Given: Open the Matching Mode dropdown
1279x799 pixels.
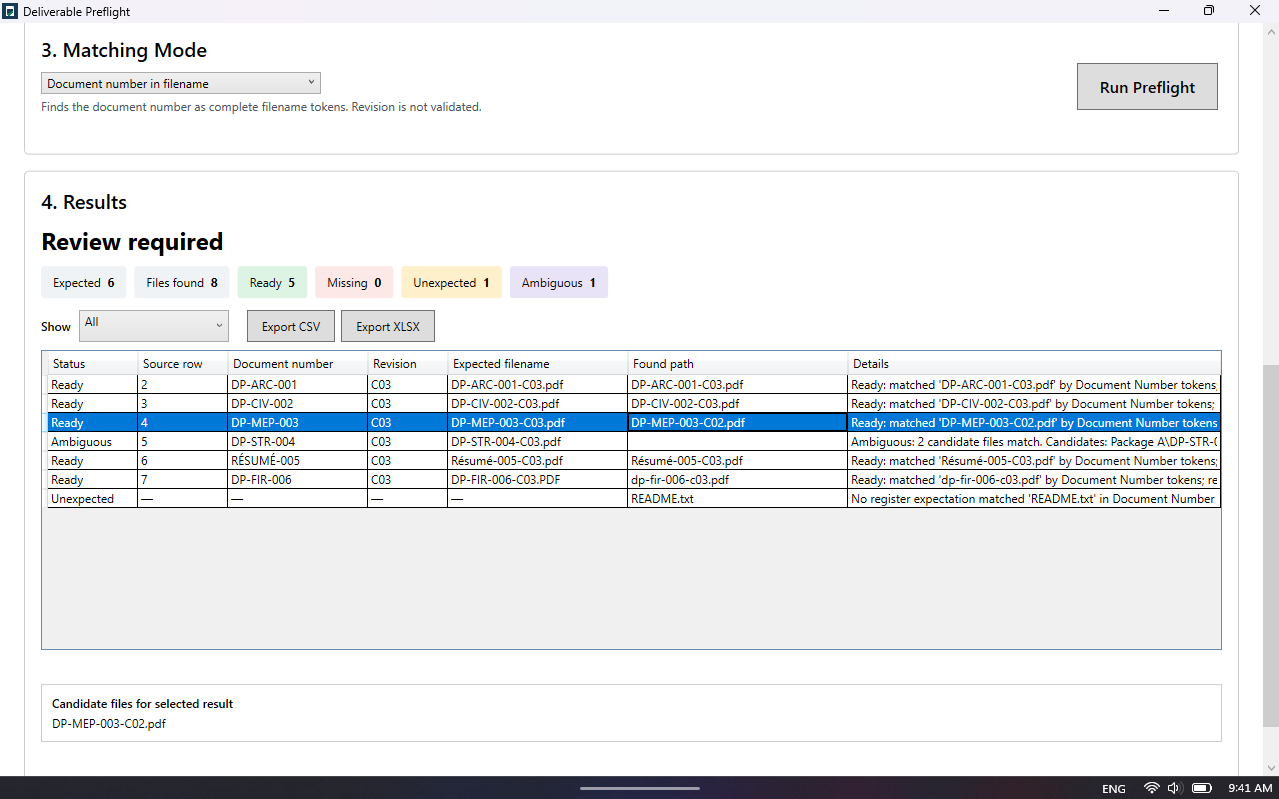Looking at the screenshot, I should click(181, 83).
